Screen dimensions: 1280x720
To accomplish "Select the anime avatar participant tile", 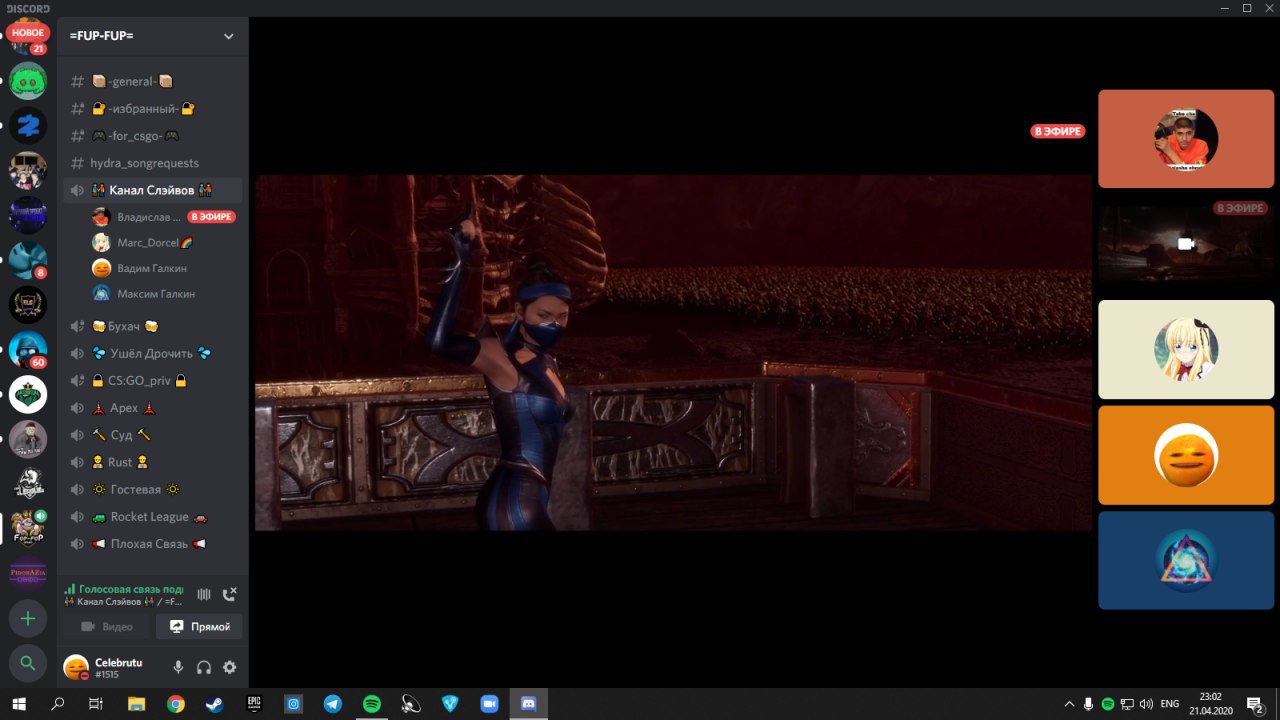I will [x=1186, y=349].
